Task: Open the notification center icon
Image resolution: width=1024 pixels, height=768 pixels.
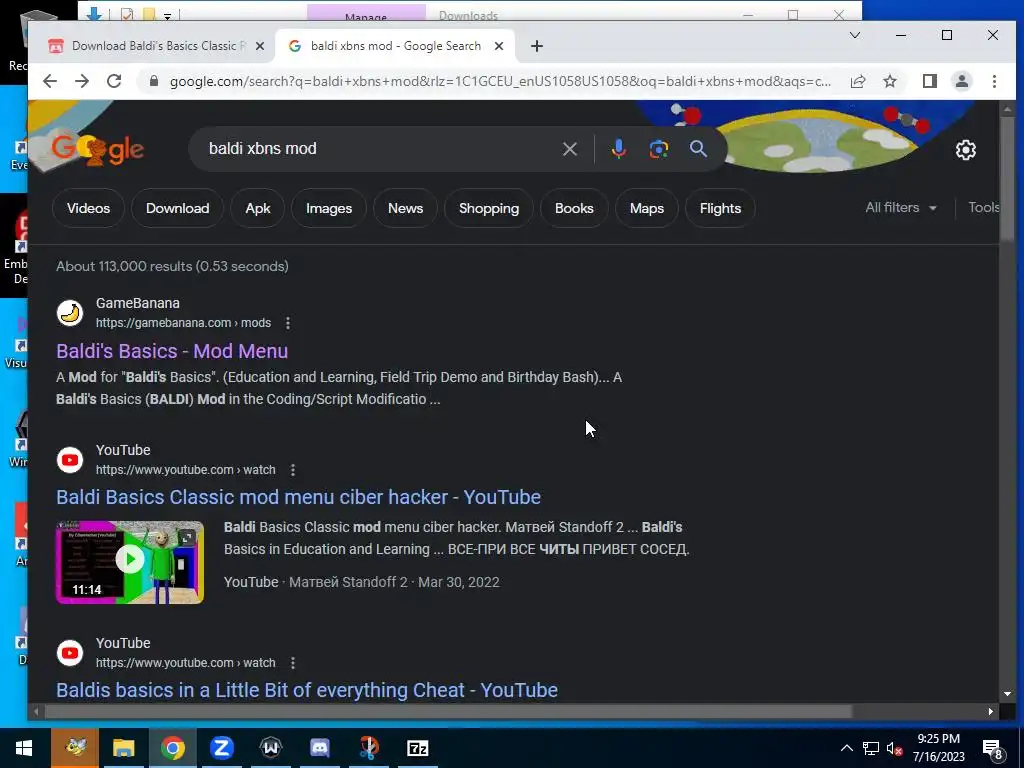Action: coord(993,749)
